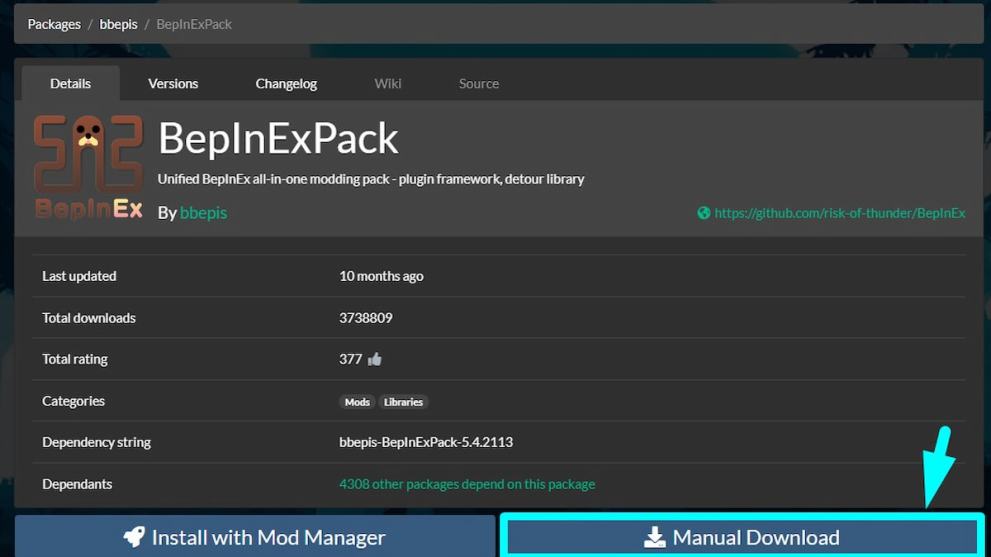The height and width of the screenshot is (557, 991).
Task: Click the 'Dependants' label
Action: click(x=77, y=484)
